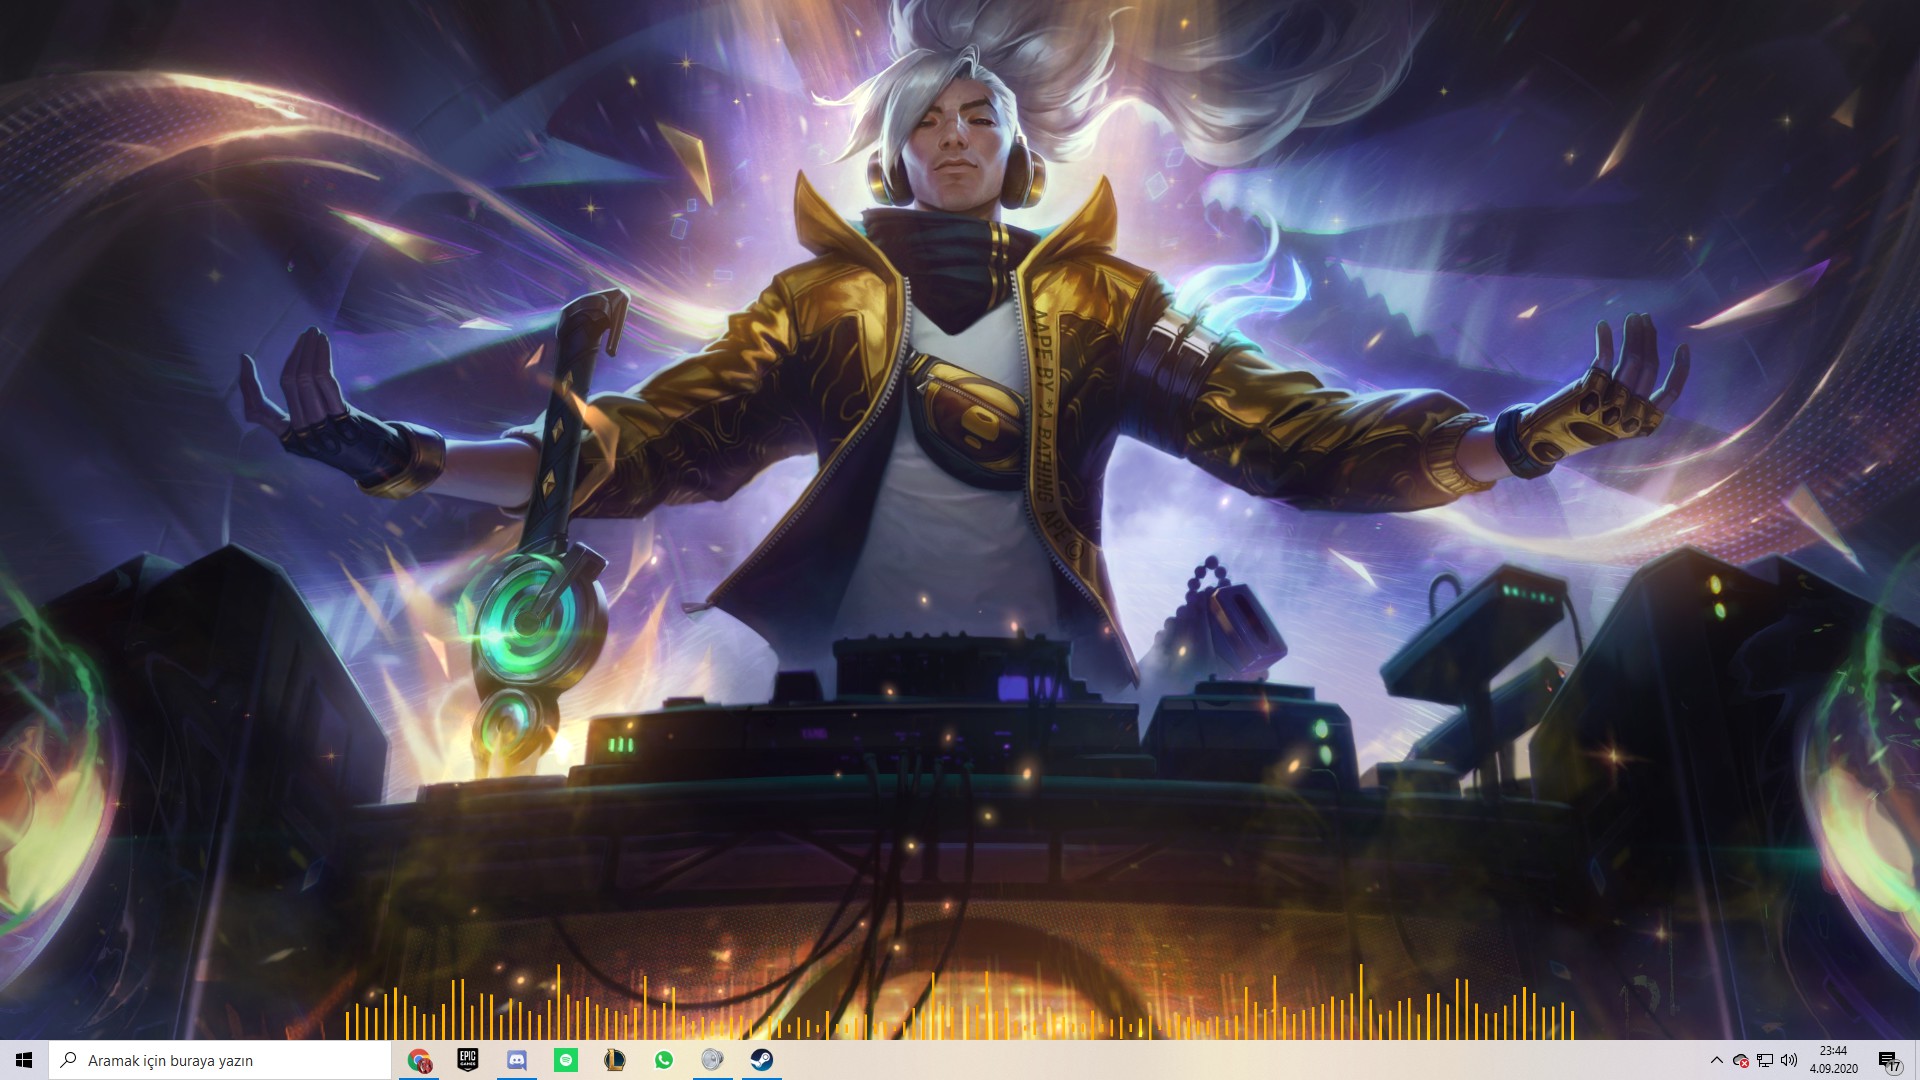The image size is (1920, 1080).
Task: Launch the League of Legends client
Action: click(615, 1060)
